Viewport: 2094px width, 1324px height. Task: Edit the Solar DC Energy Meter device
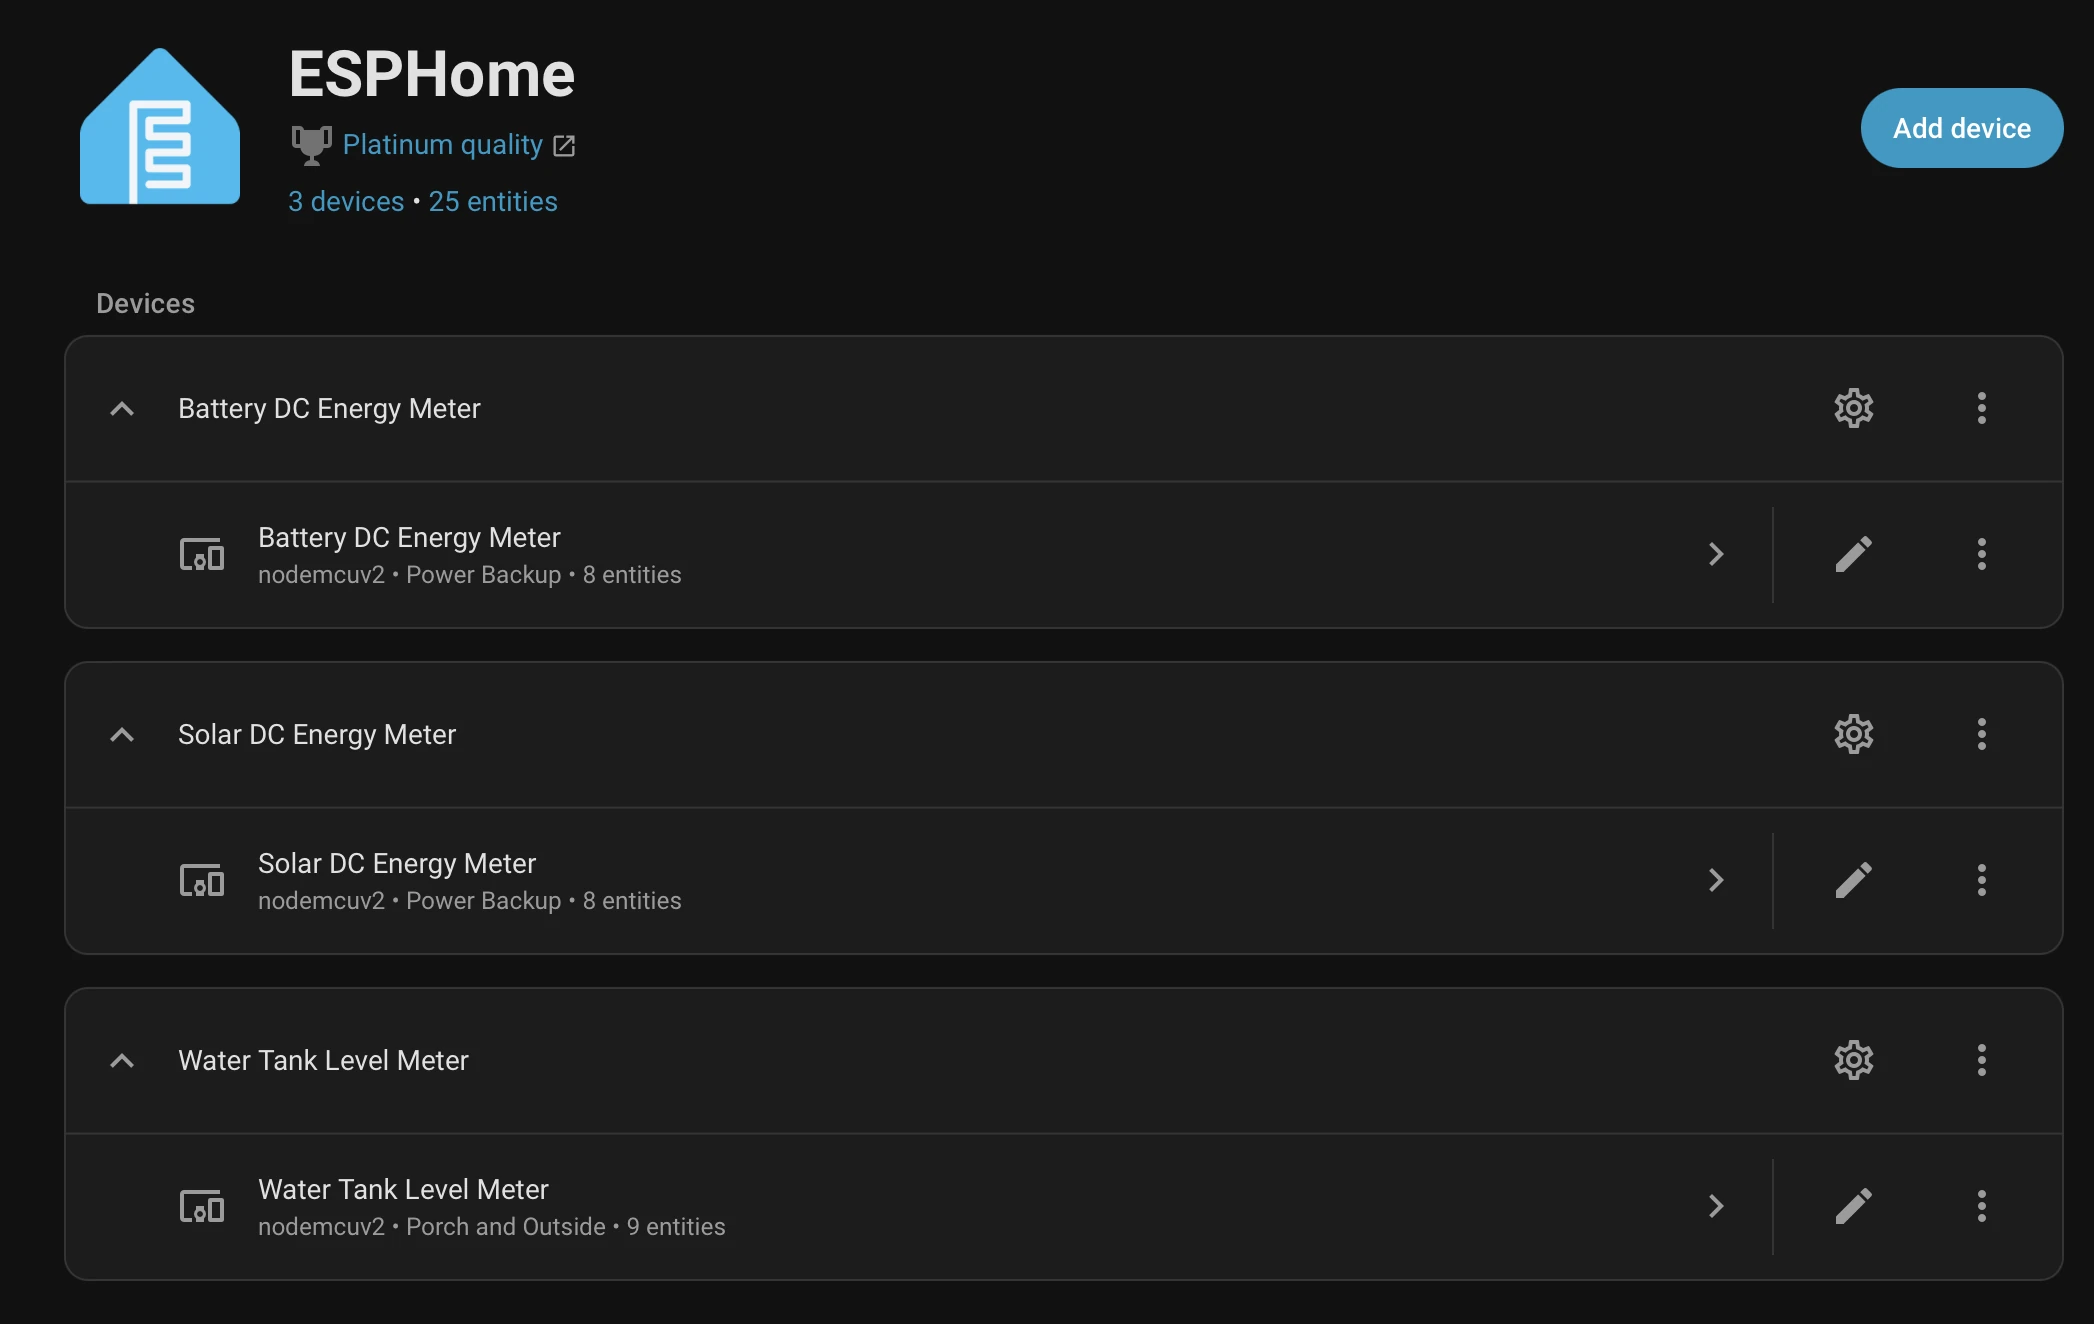(x=1853, y=880)
